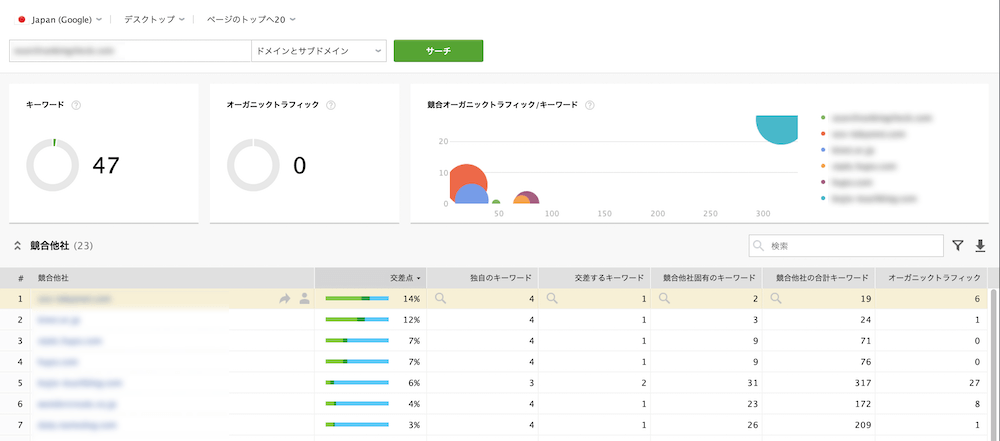Toggle the orange legend dot

tap(823, 167)
